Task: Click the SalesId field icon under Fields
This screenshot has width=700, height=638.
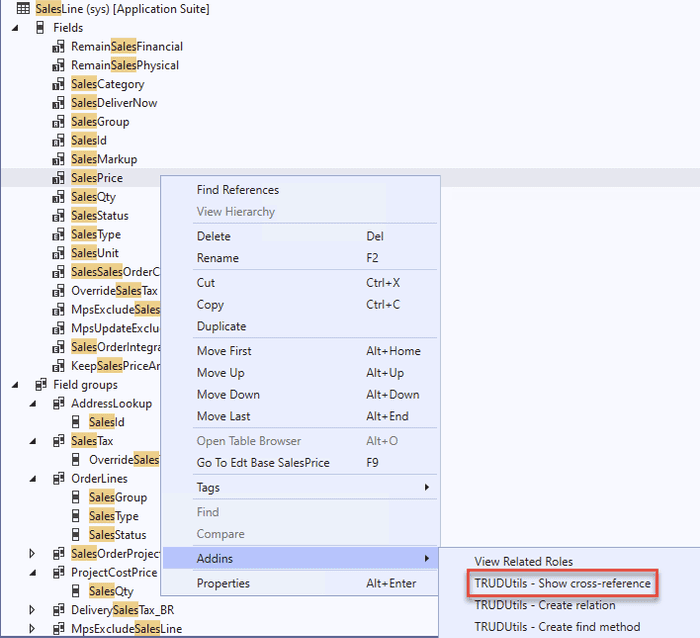Action: click(58, 141)
